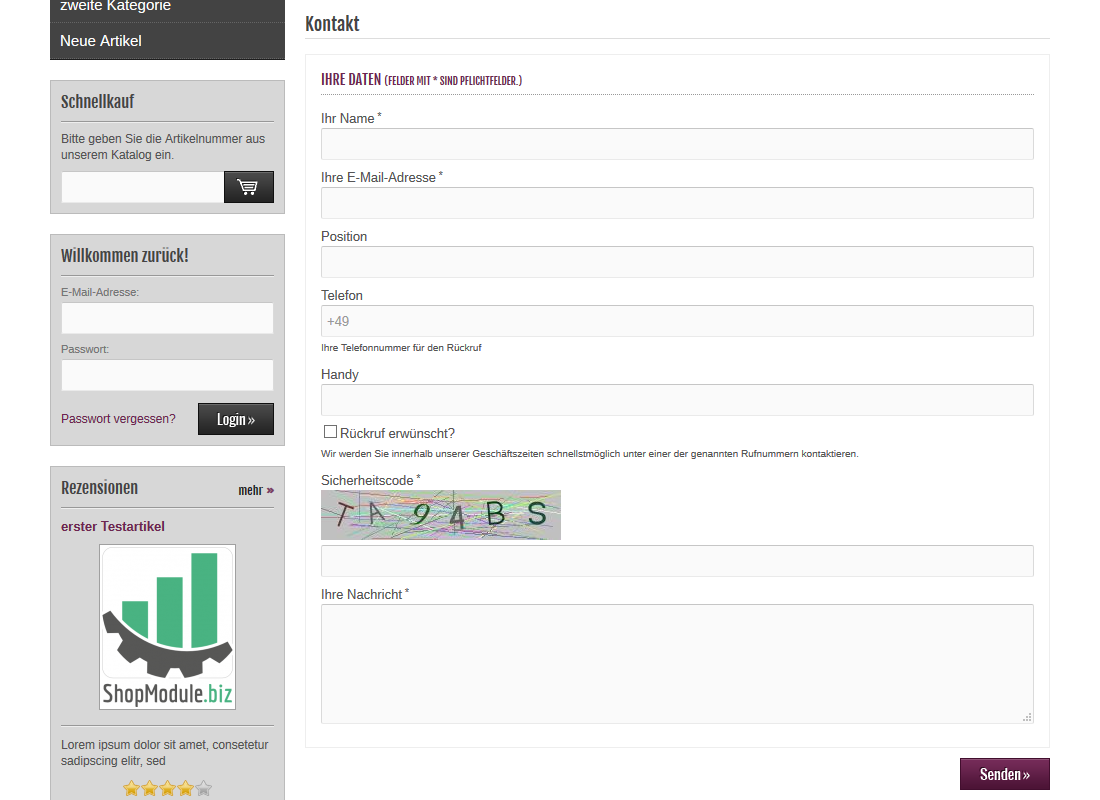Open the erster Testartikel review link

[x=113, y=527]
